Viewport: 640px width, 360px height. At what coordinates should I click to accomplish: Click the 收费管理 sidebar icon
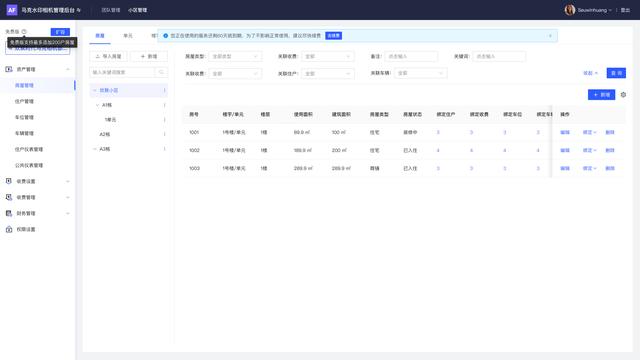[x=9, y=197]
